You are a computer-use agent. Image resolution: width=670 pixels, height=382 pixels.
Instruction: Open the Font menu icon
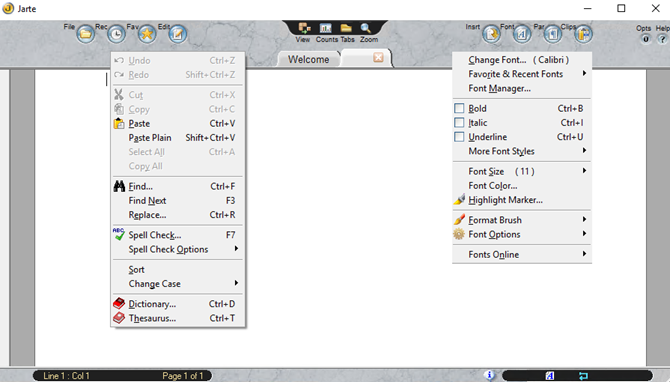tap(522, 34)
